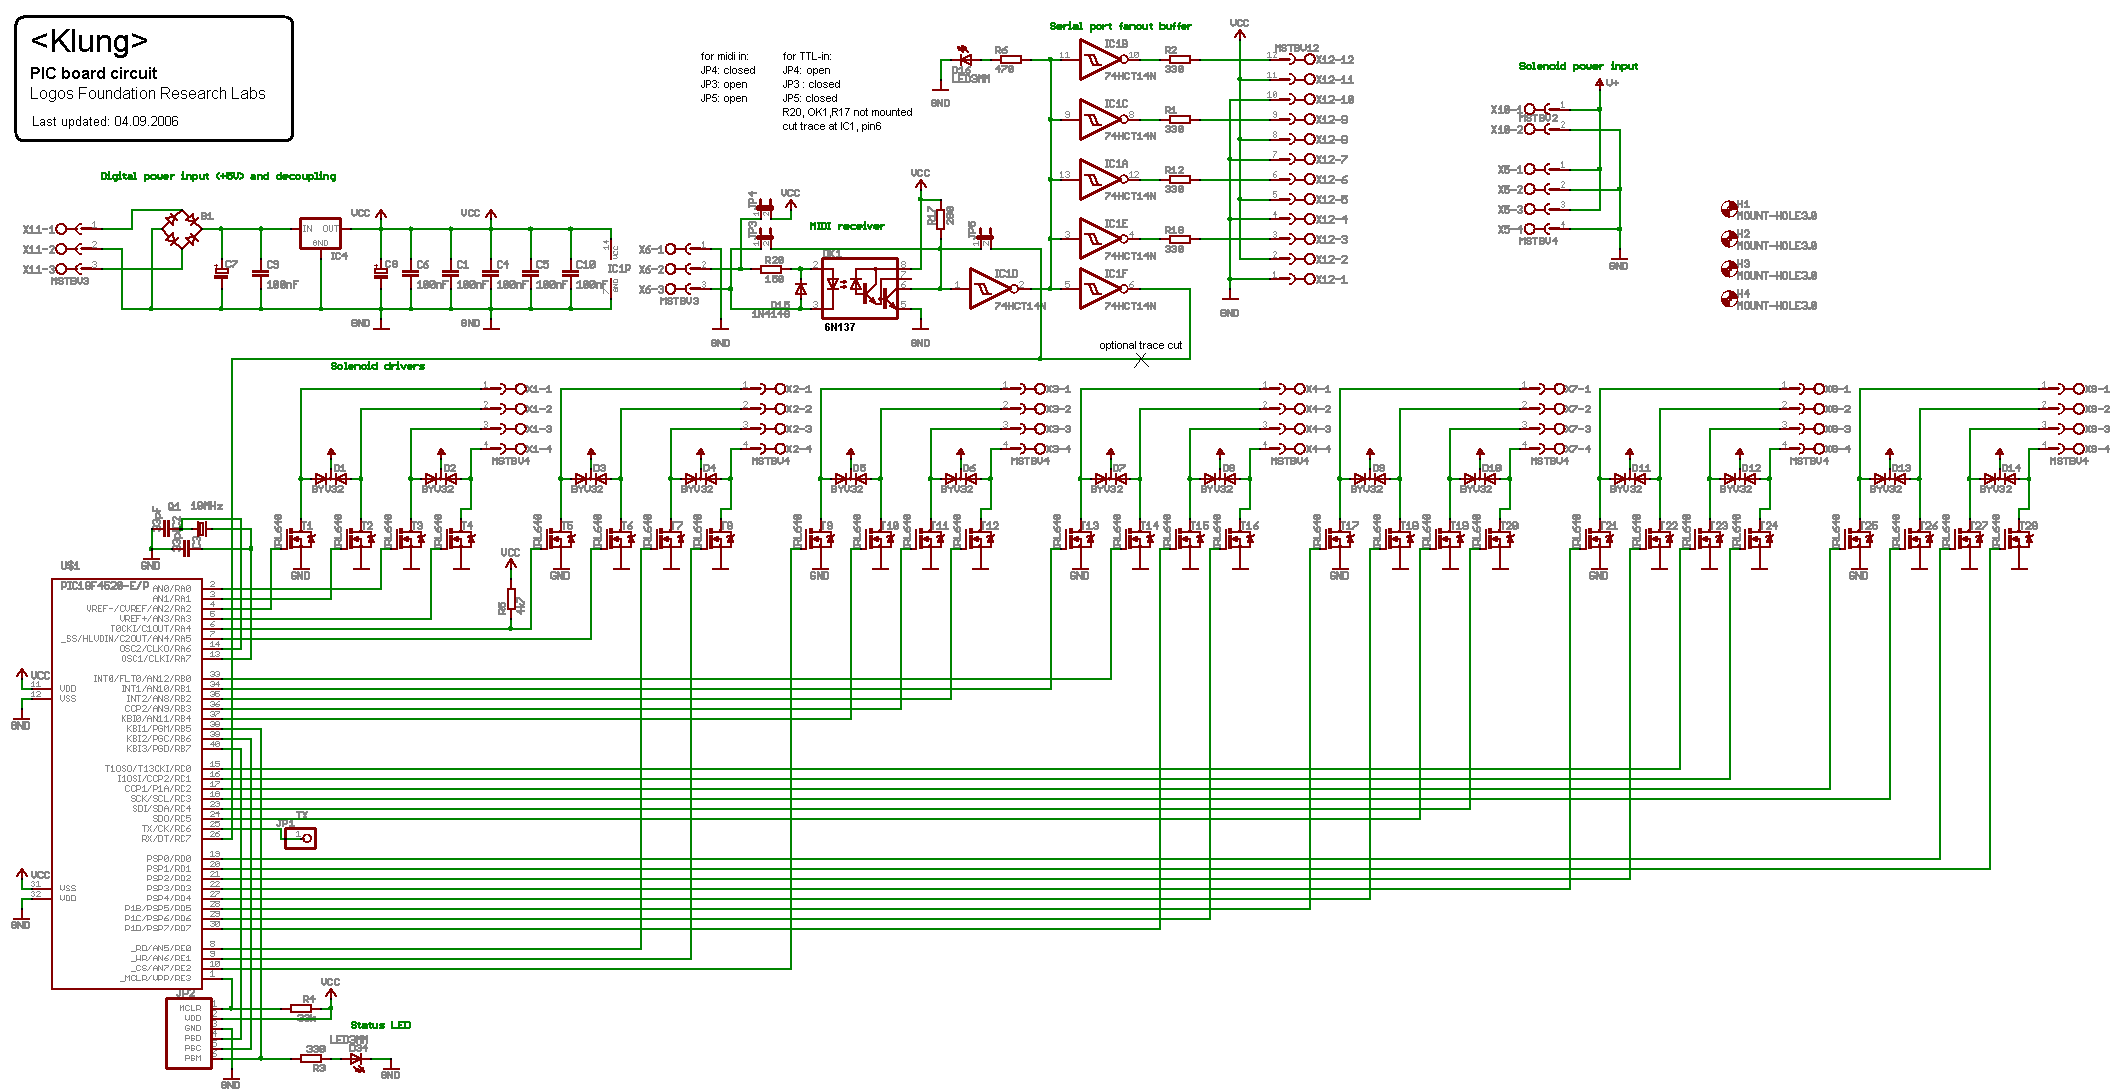The image size is (2120, 1091).
Task: Click the 'MIDI receiver' green label
Action: [846, 226]
